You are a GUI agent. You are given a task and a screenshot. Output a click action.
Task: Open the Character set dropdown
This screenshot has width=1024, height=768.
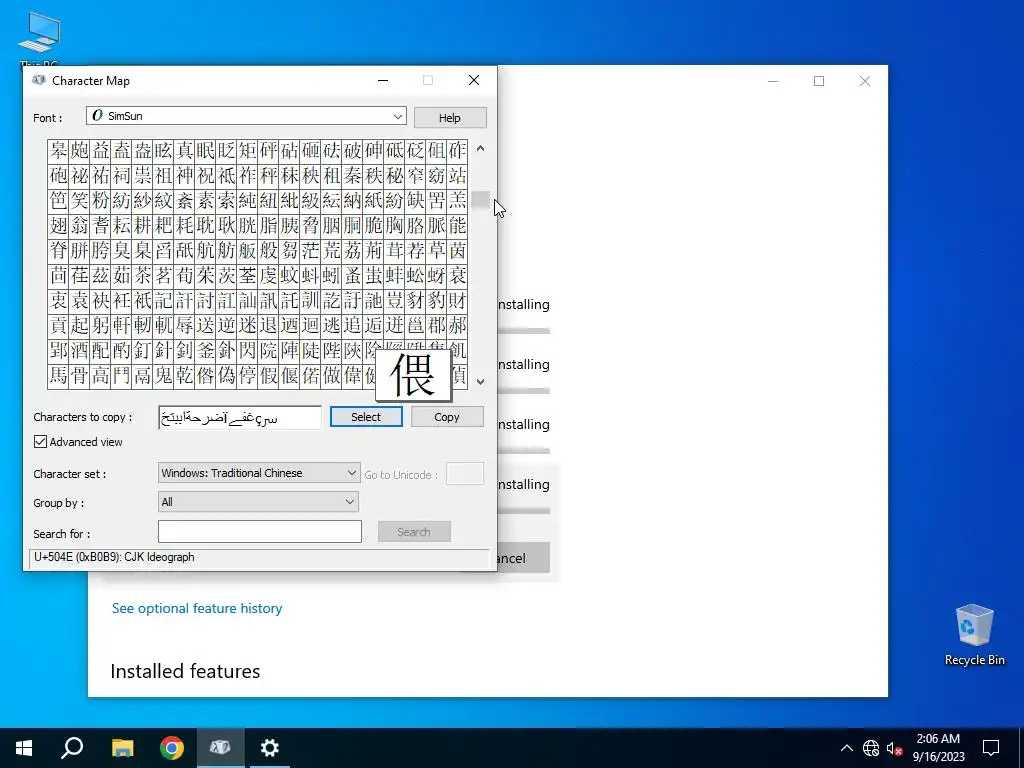click(259, 473)
